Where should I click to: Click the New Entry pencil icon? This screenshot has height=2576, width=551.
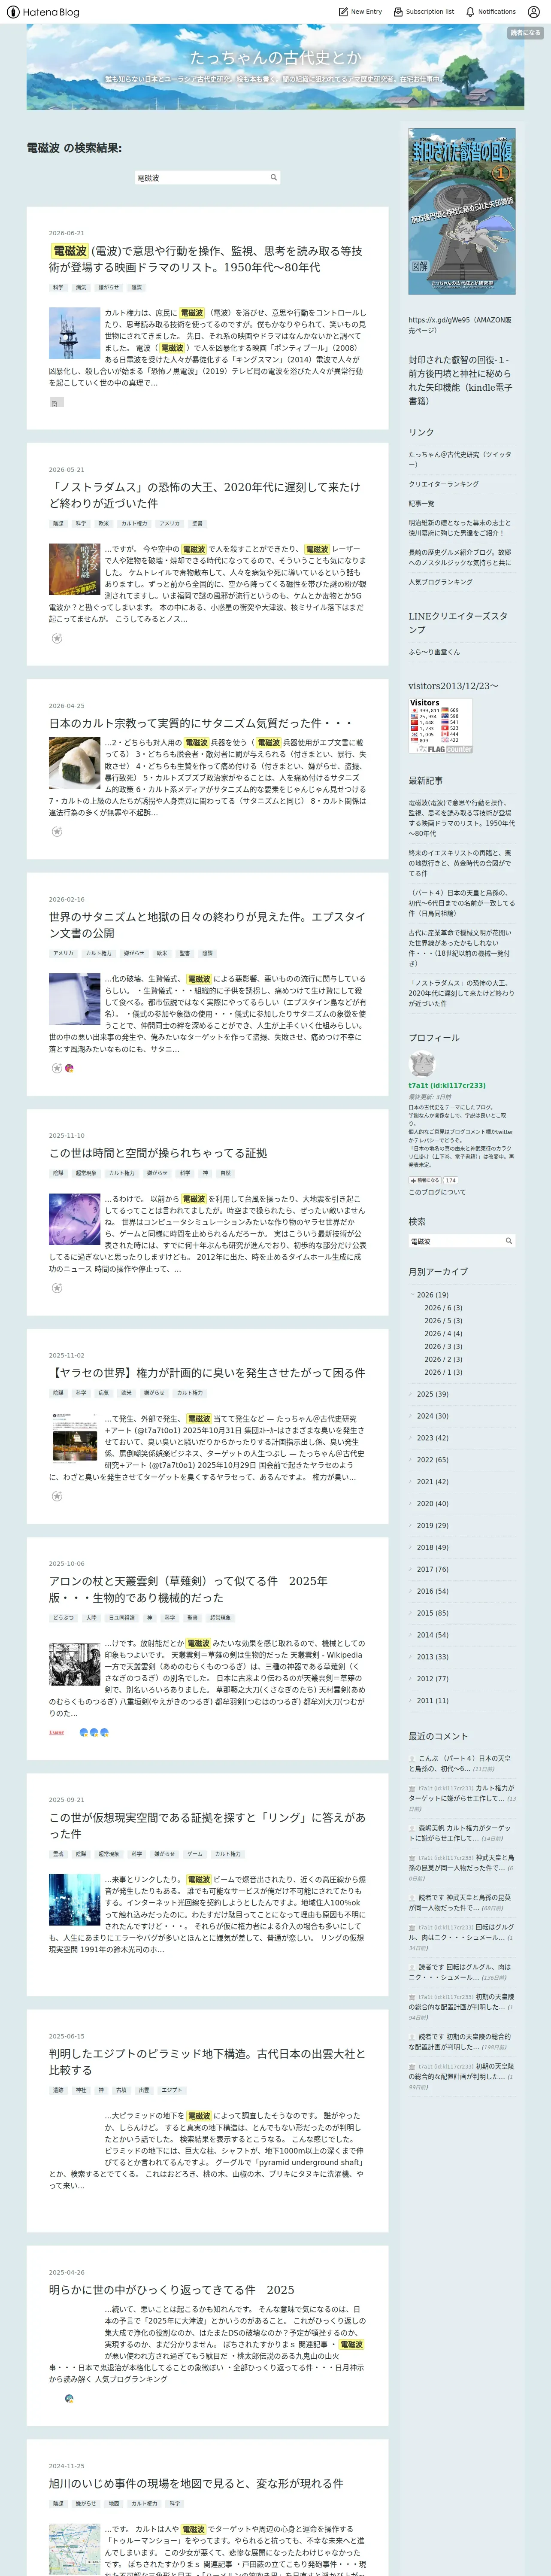point(343,12)
